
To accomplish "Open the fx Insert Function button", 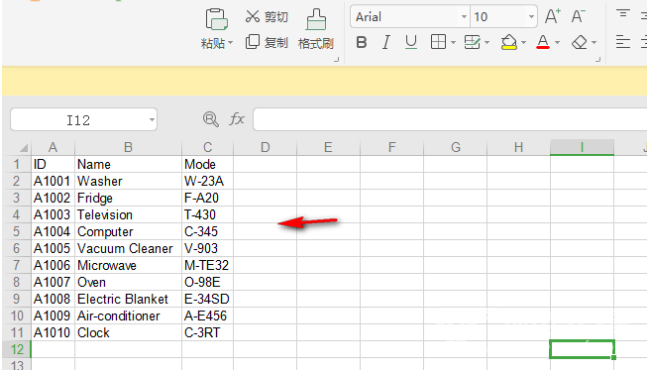I will pos(237,119).
